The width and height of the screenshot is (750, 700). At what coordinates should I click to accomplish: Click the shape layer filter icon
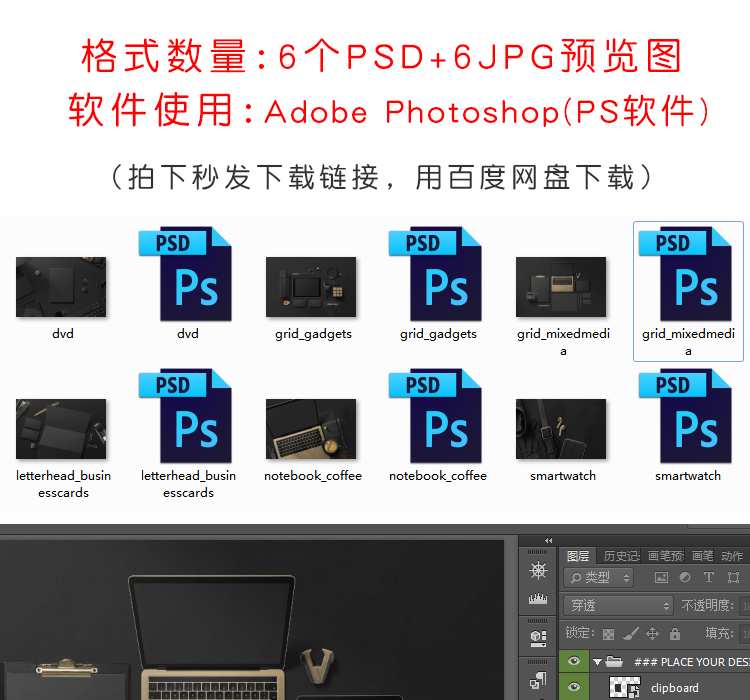pos(734,578)
